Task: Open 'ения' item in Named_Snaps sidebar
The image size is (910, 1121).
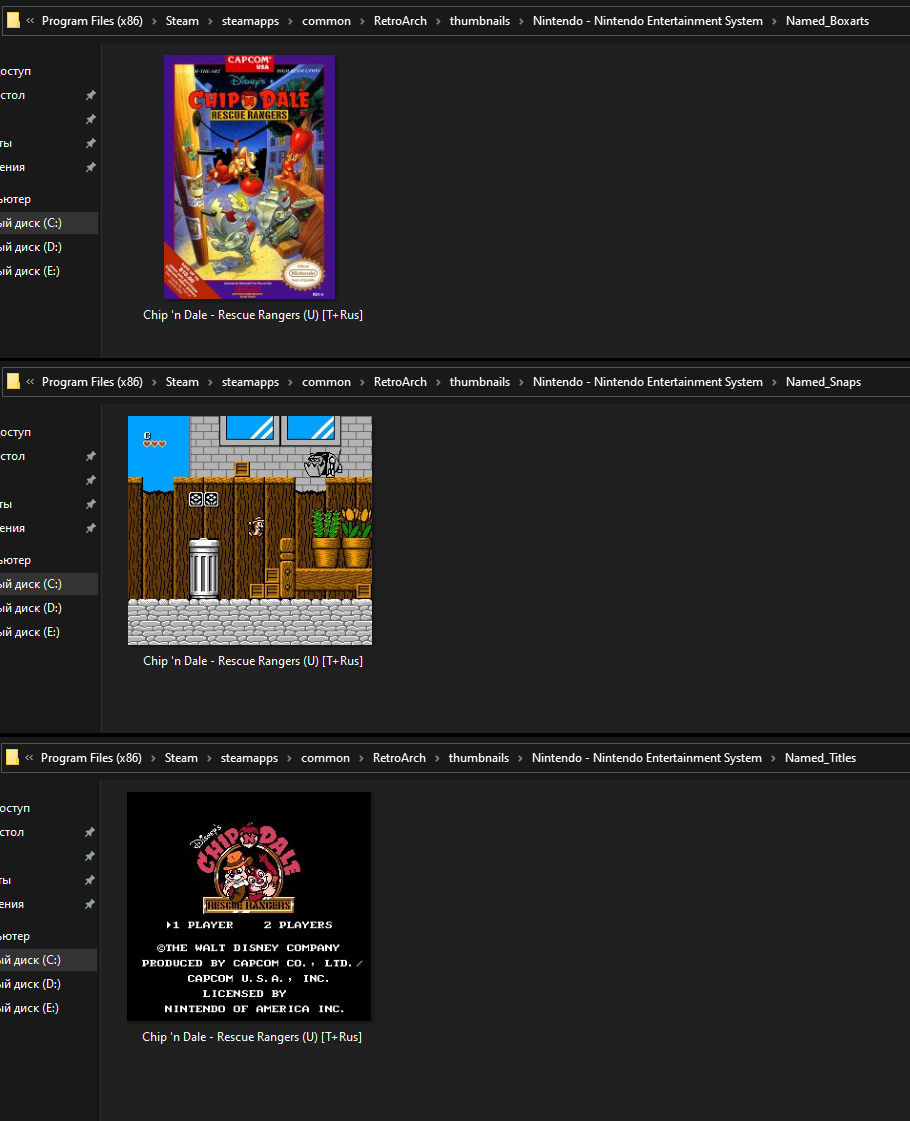Action: tap(13, 528)
